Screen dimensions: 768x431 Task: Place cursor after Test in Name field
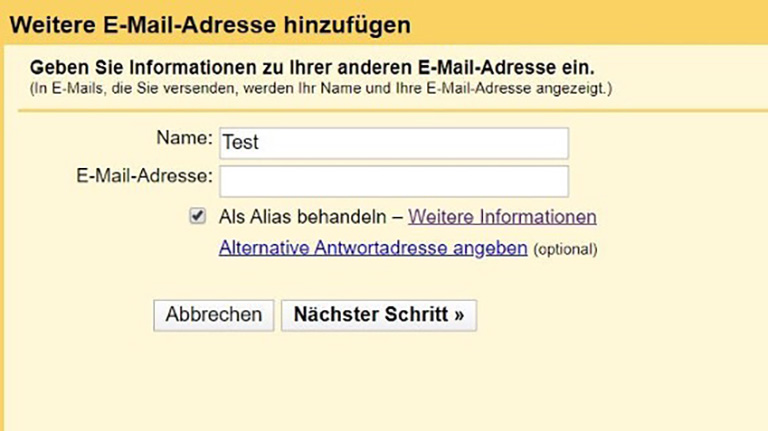pyautogui.click(x=264, y=142)
